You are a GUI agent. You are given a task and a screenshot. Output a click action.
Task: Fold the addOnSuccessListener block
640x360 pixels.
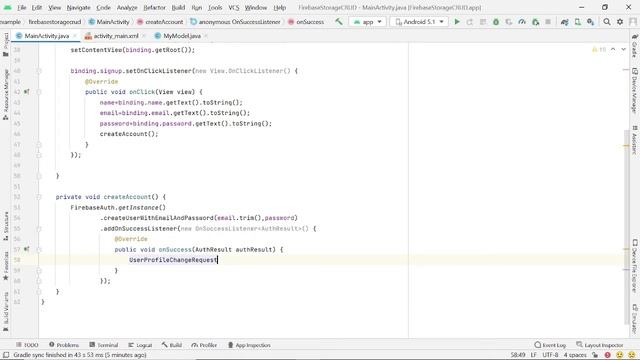click(39, 229)
